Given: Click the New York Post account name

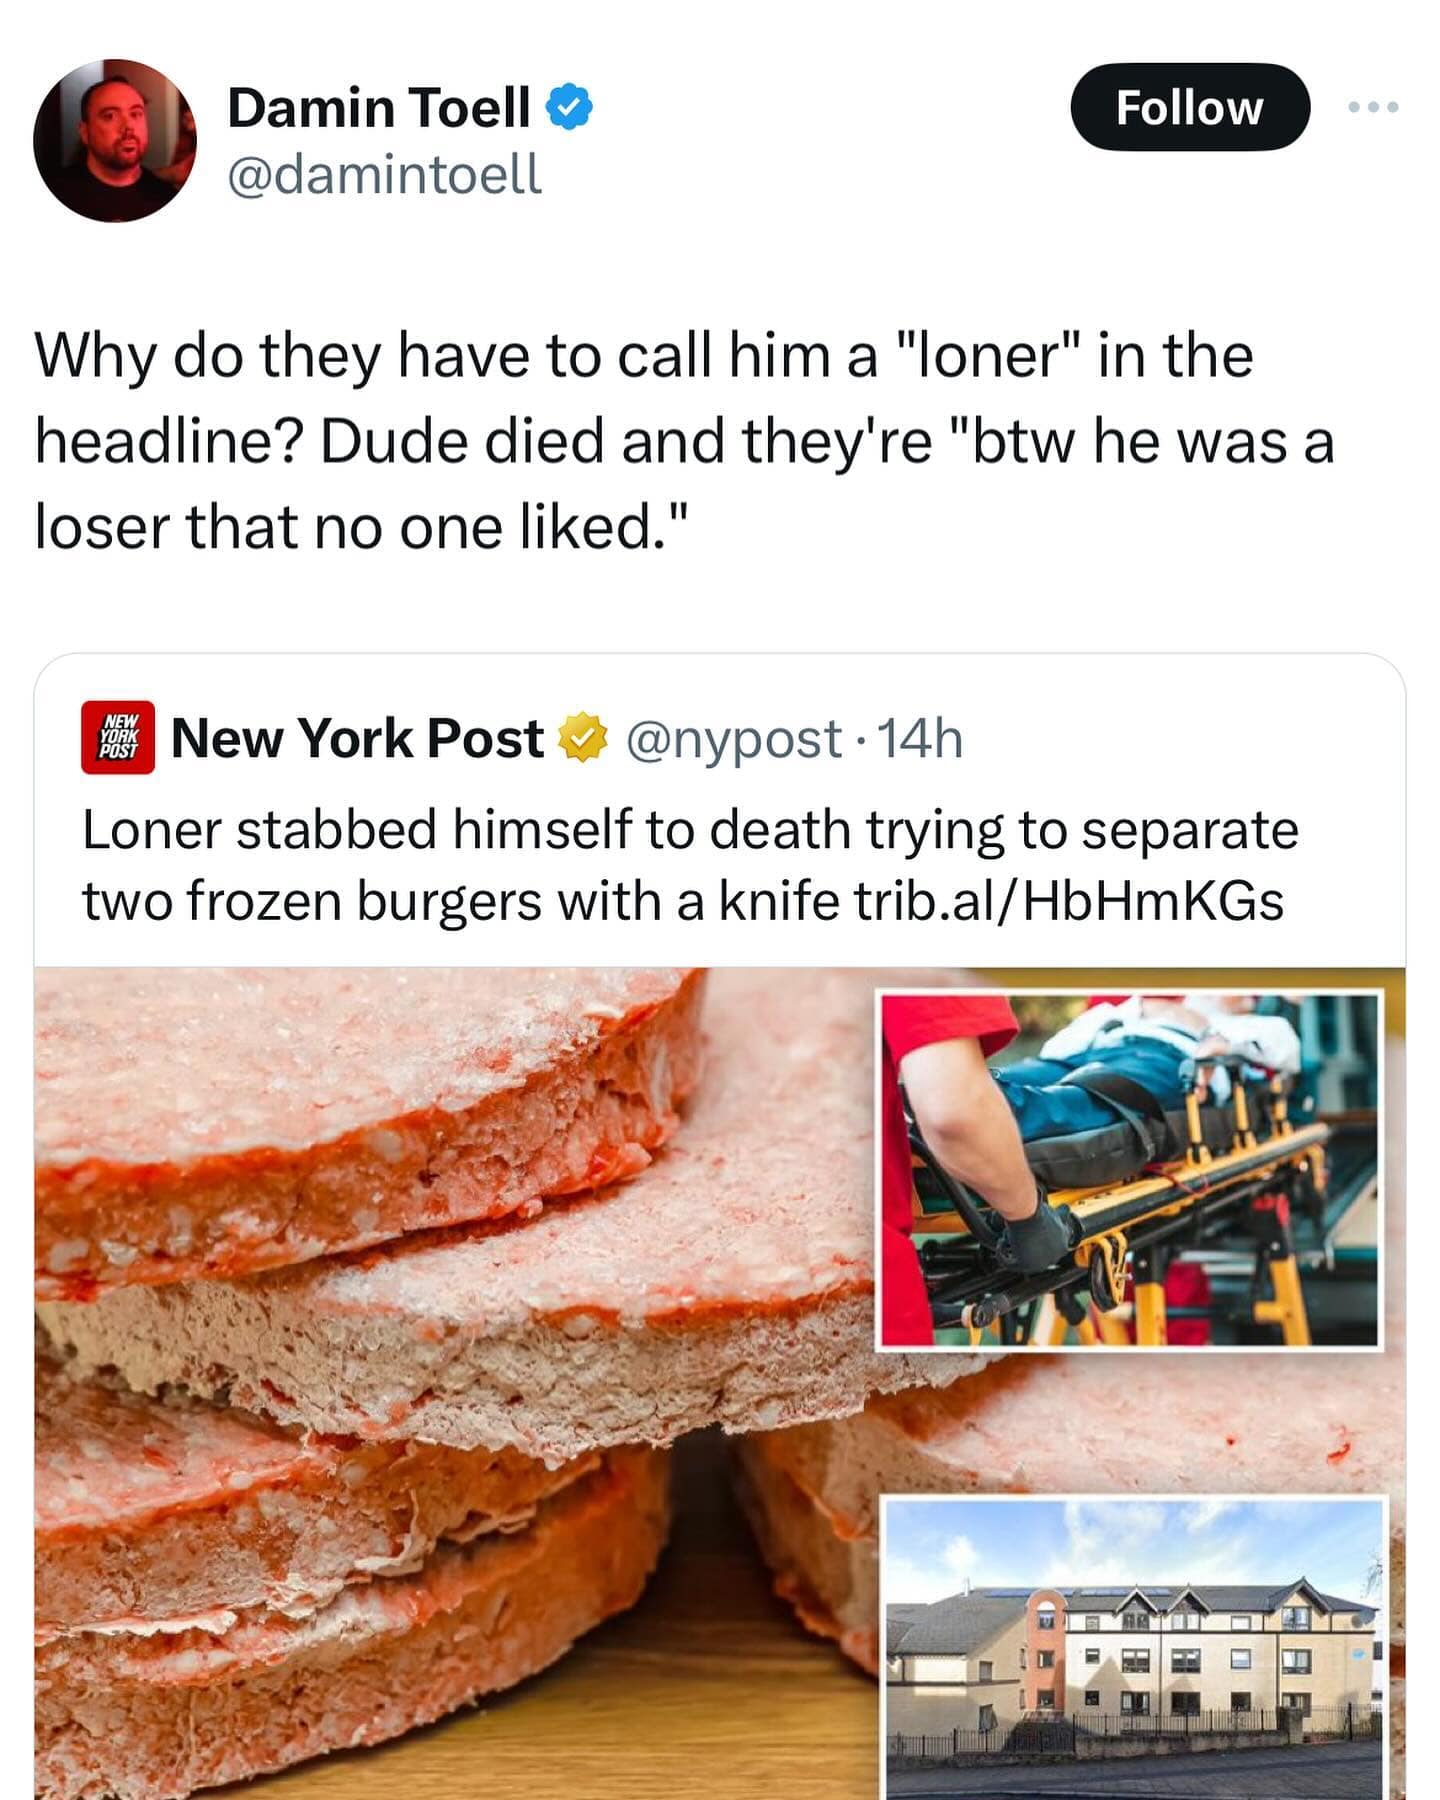Looking at the screenshot, I should 357,739.
